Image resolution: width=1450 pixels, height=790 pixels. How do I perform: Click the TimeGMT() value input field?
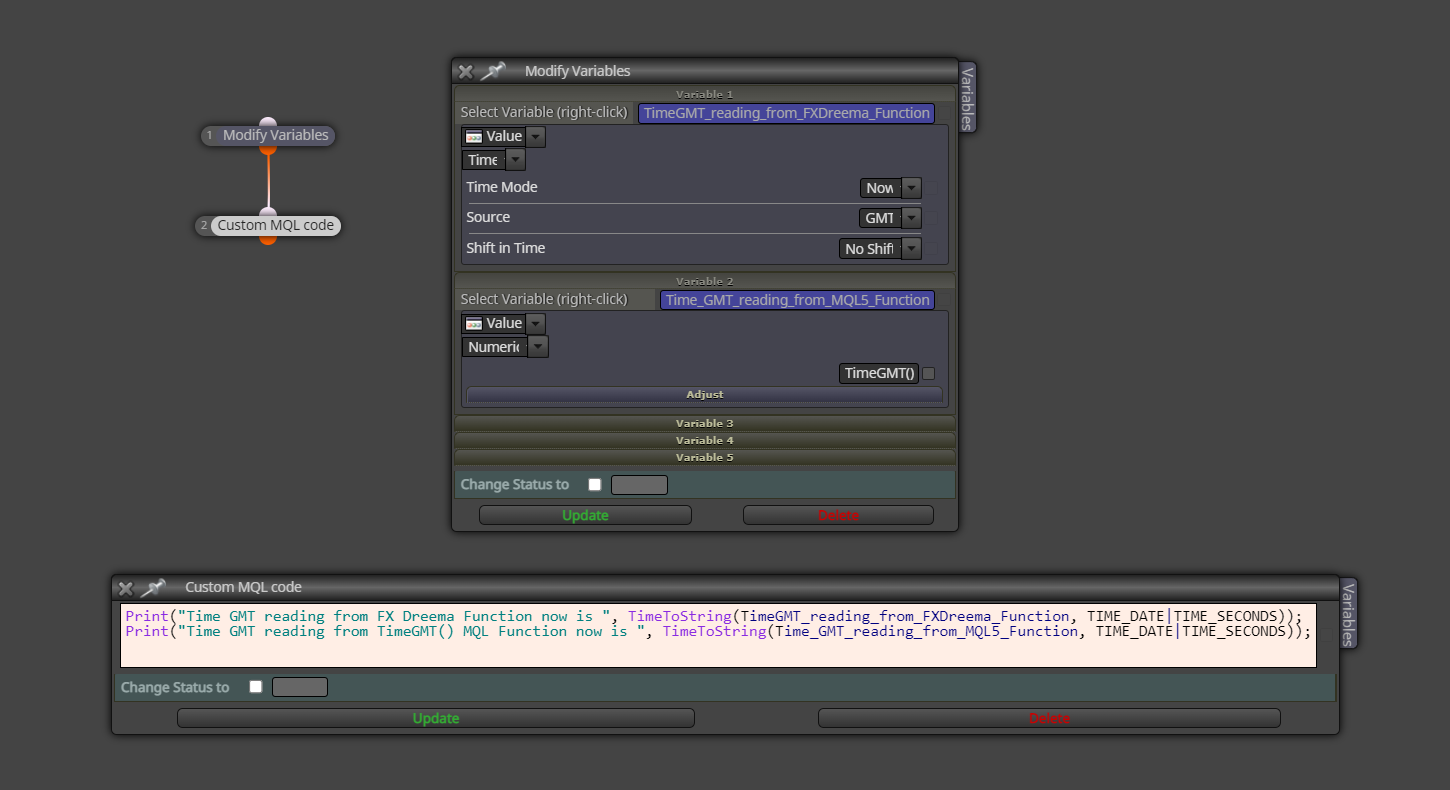point(879,373)
